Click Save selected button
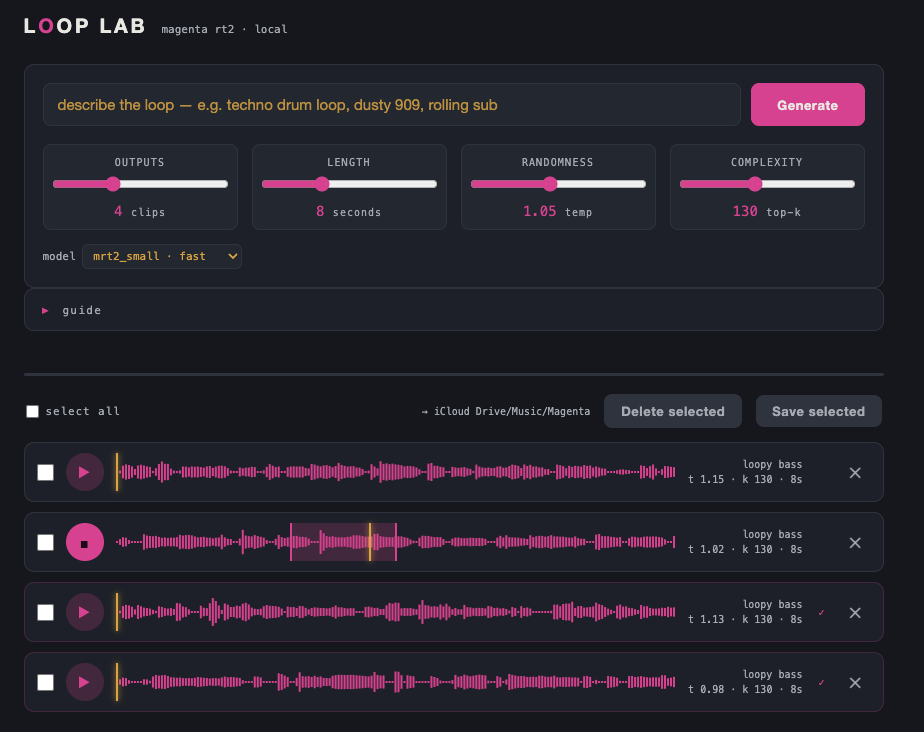924x732 pixels. pyautogui.click(x=819, y=411)
